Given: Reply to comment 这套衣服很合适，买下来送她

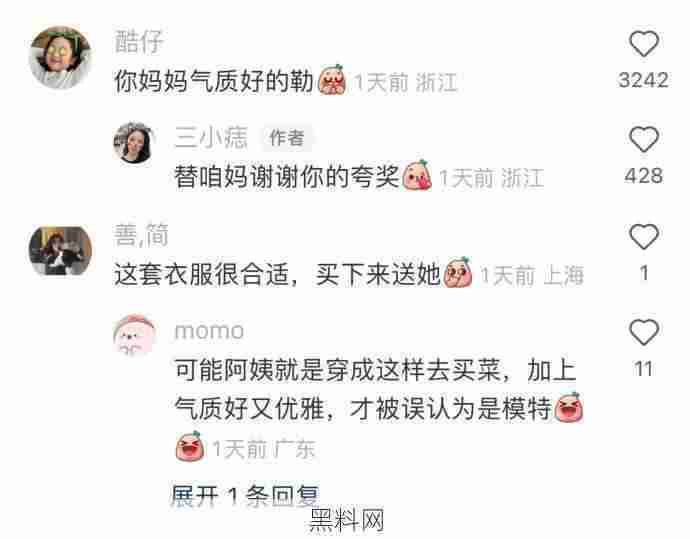Looking at the screenshot, I should click(x=277, y=274).
